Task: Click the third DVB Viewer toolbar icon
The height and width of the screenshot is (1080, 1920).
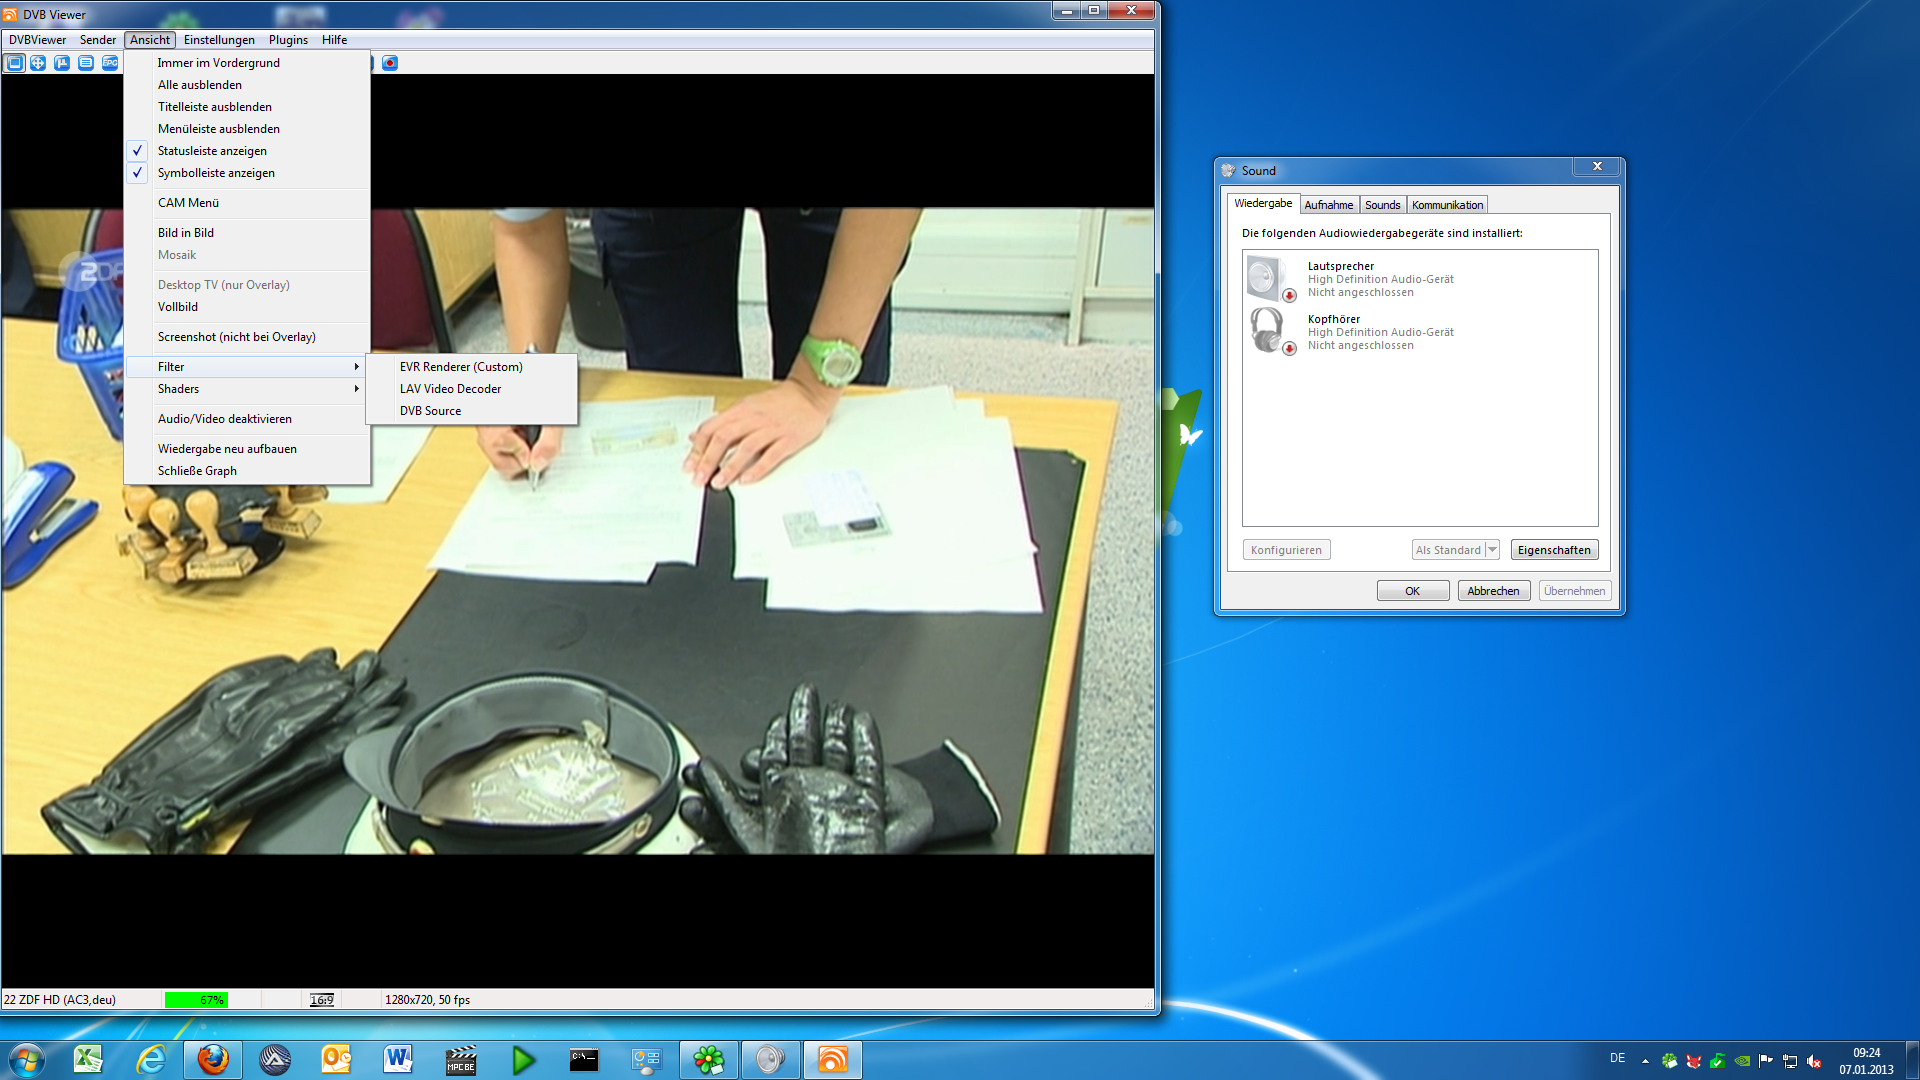Action: [x=62, y=63]
